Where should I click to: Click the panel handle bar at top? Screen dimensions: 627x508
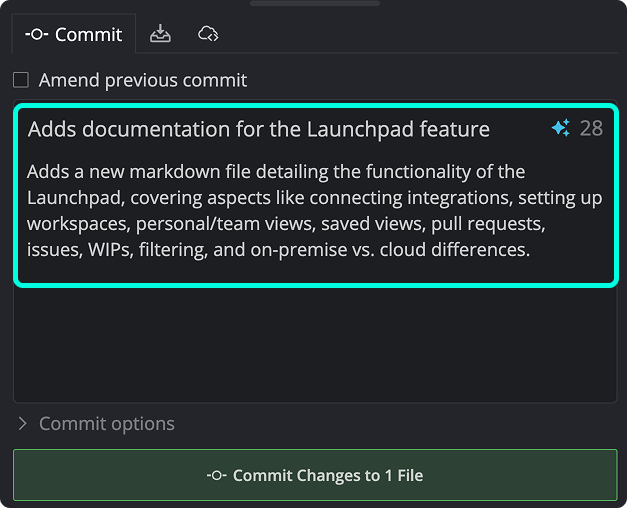315,3
